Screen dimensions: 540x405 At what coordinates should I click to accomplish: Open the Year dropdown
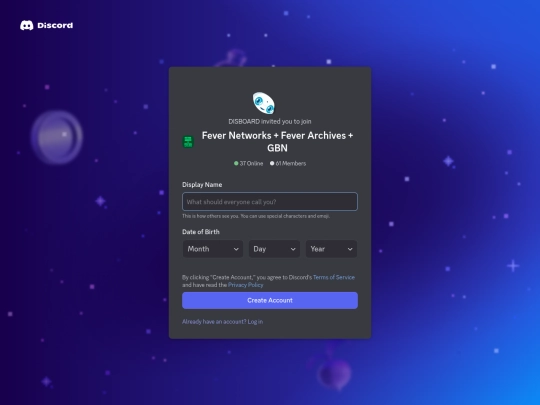click(331, 249)
